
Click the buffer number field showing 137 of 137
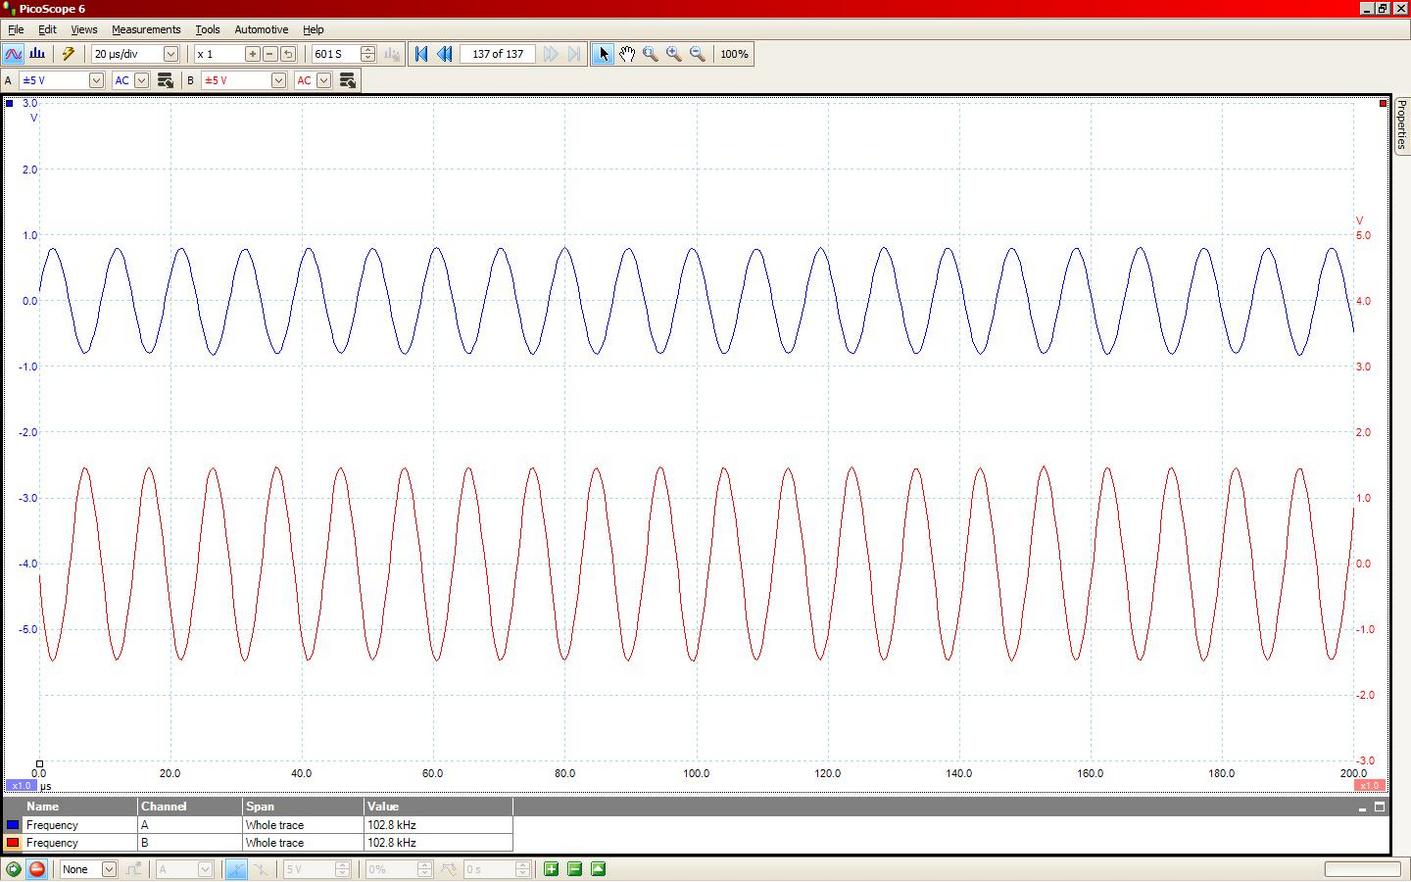tap(497, 54)
